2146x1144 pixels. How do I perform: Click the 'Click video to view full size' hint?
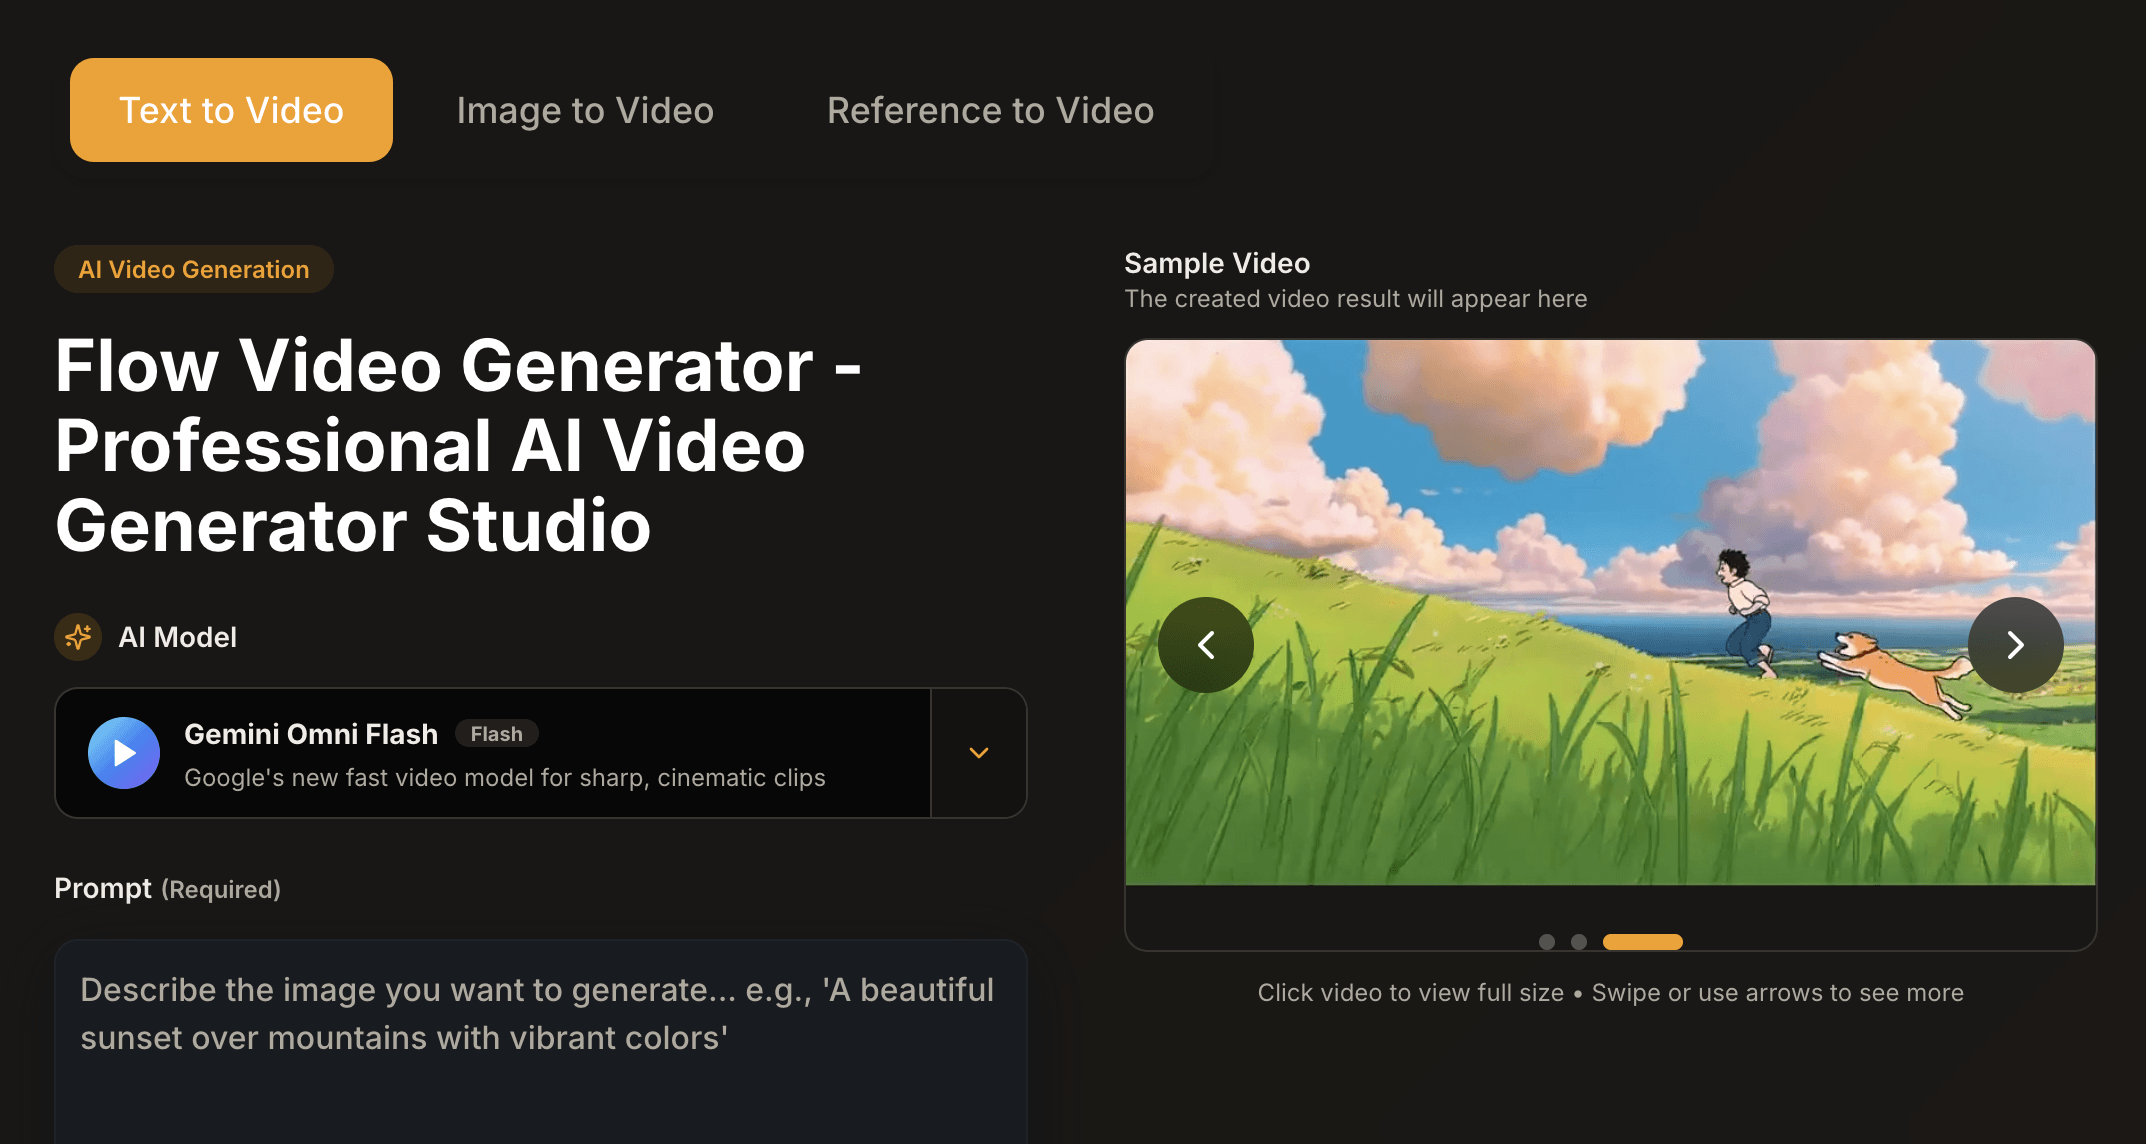coord(1411,993)
